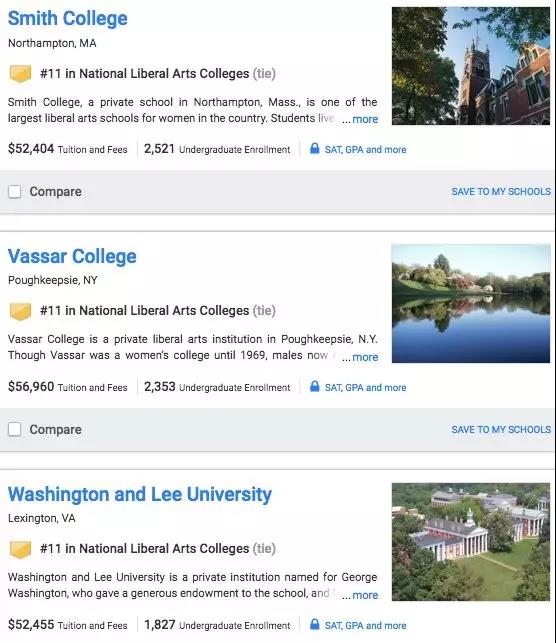The width and height of the screenshot is (556, 643).
Task: Save Vassar College to My Schools
Action: click(x=501, y=429)
